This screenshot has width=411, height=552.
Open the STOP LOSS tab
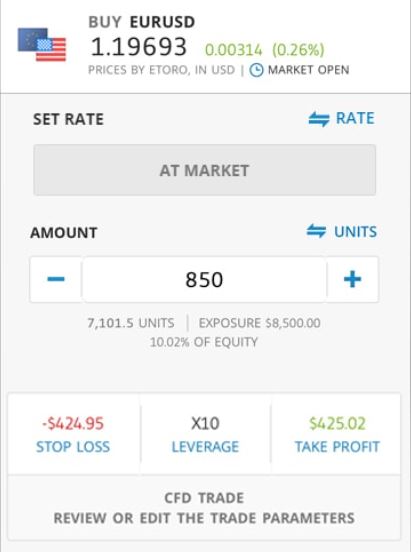pos(73,447)
